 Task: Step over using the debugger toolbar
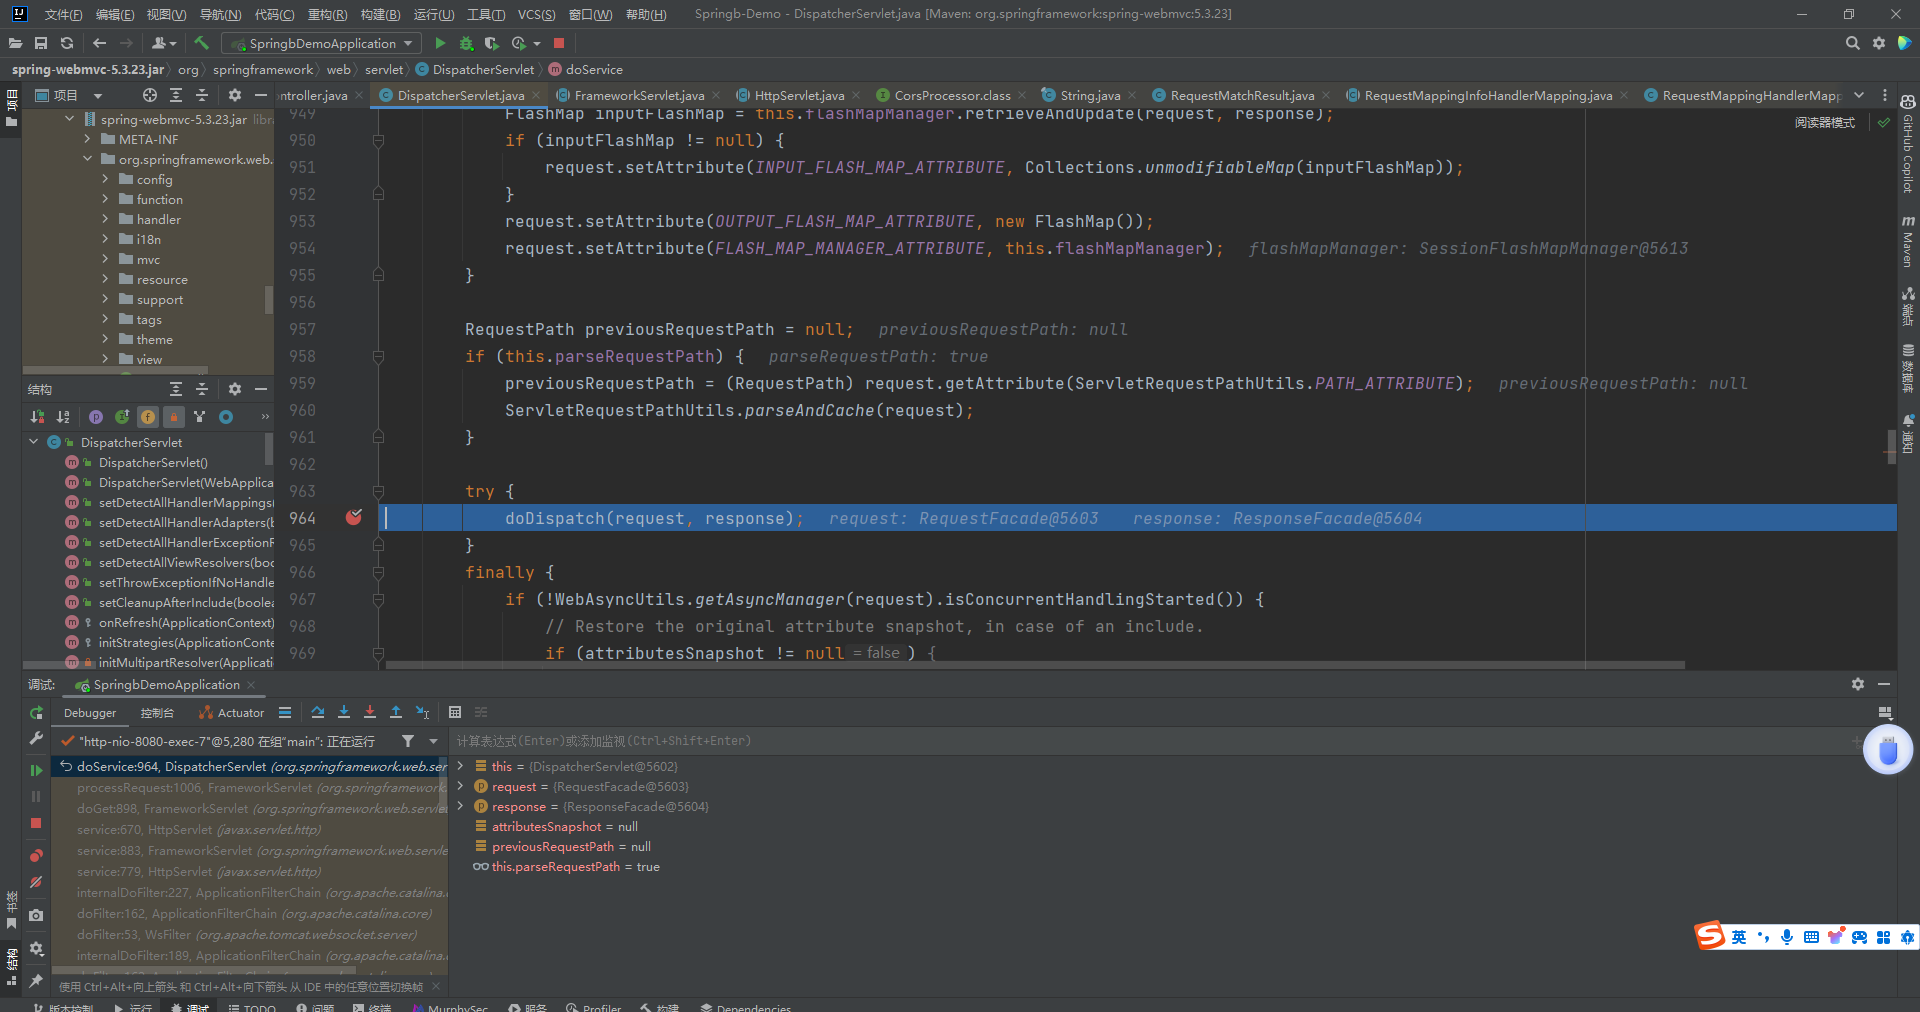tap(318, 712)
